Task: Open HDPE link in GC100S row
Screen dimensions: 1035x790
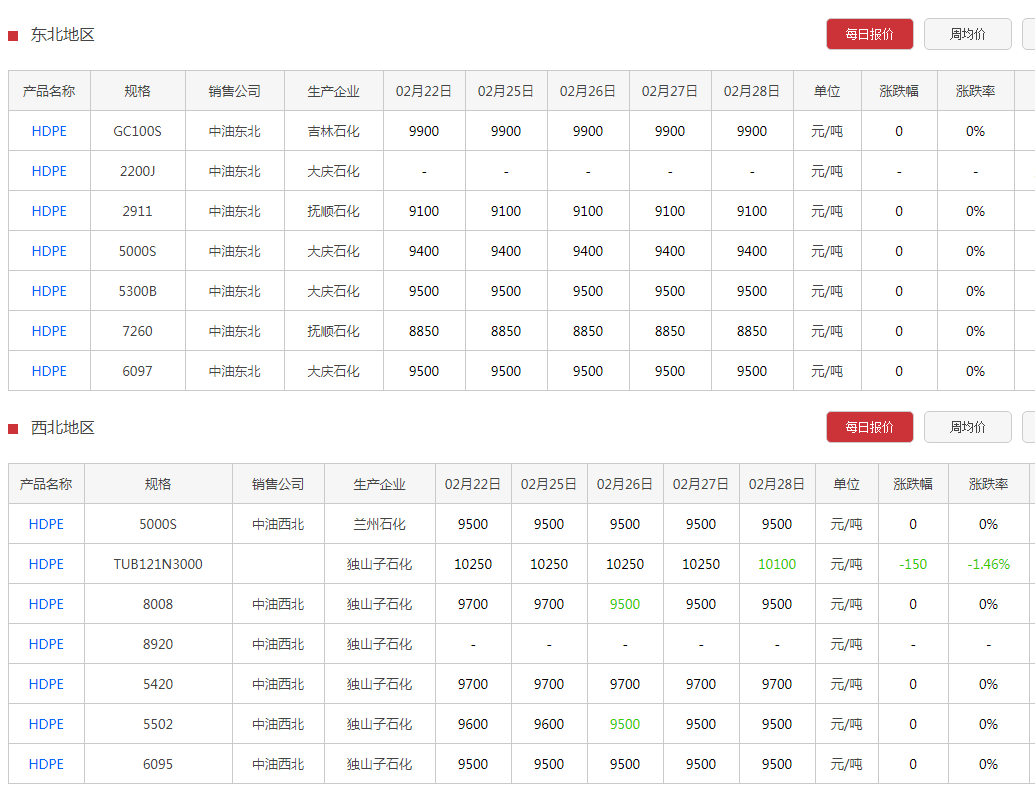Action: click(49, 131)
